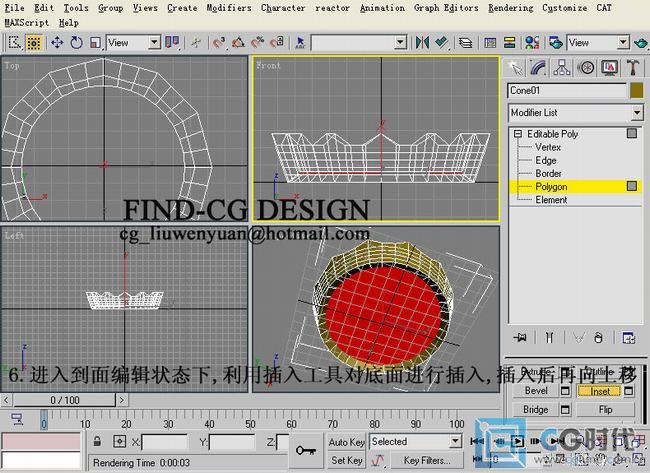Select the Edge sub-object level
The image size is (650, 473).
point(546,160)
